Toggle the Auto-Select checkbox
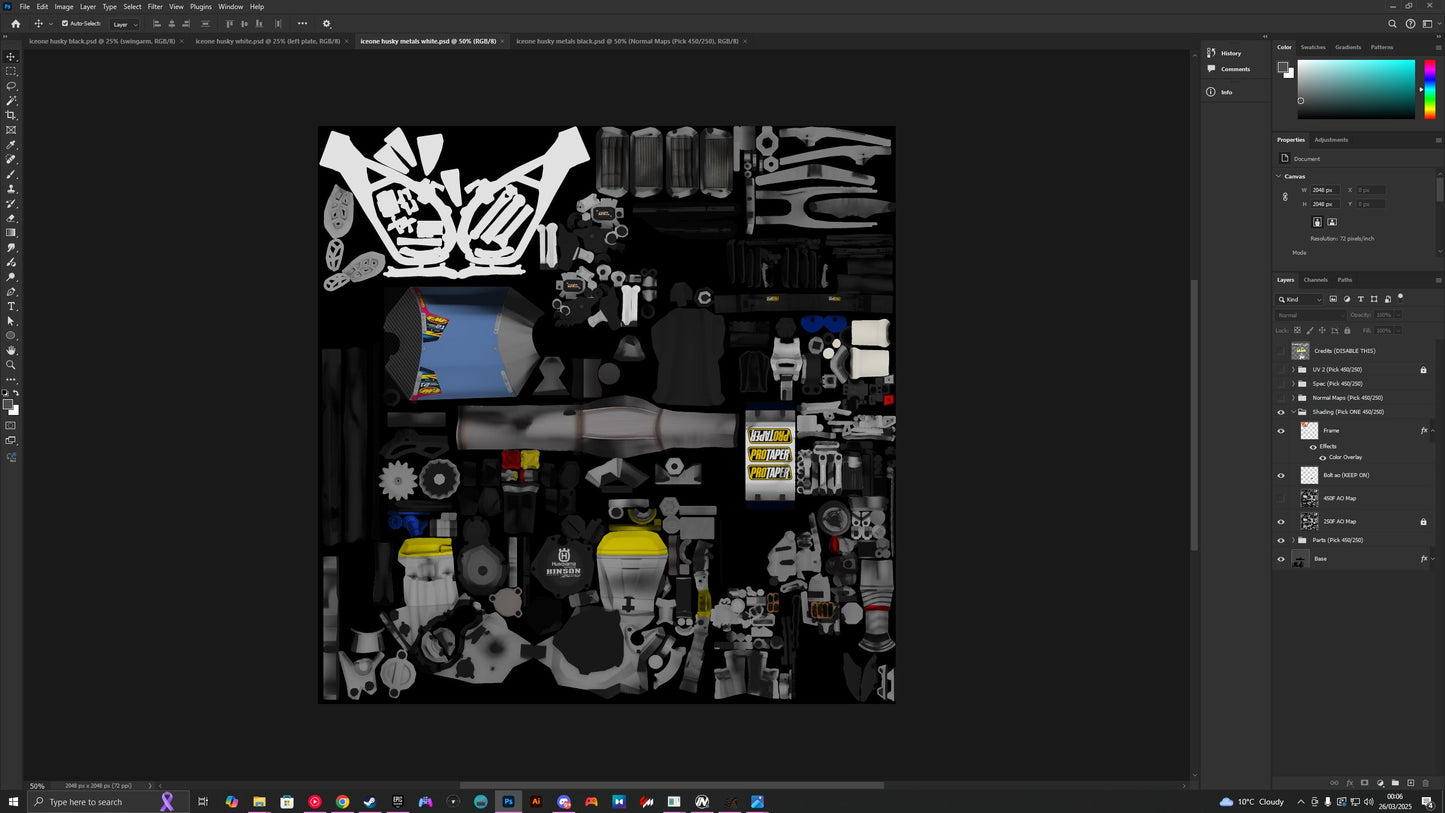This screenshot has width=1445, height=813. (x=65, y=23)
